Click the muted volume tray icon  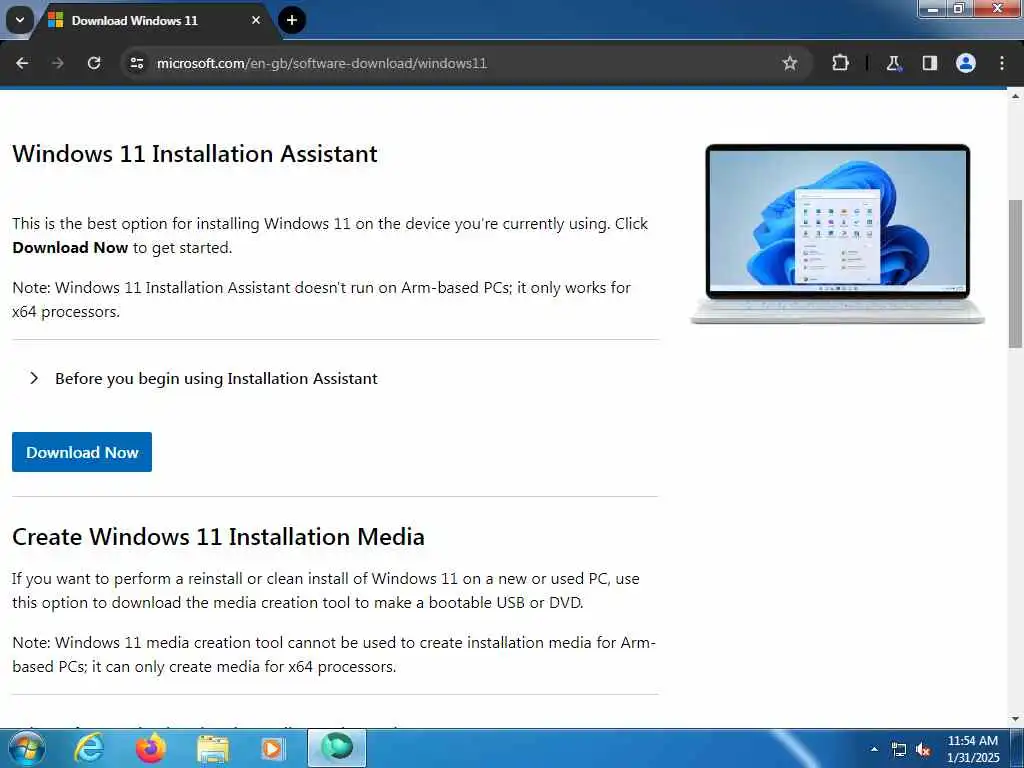pyautogui.click(x=923, y=750)
